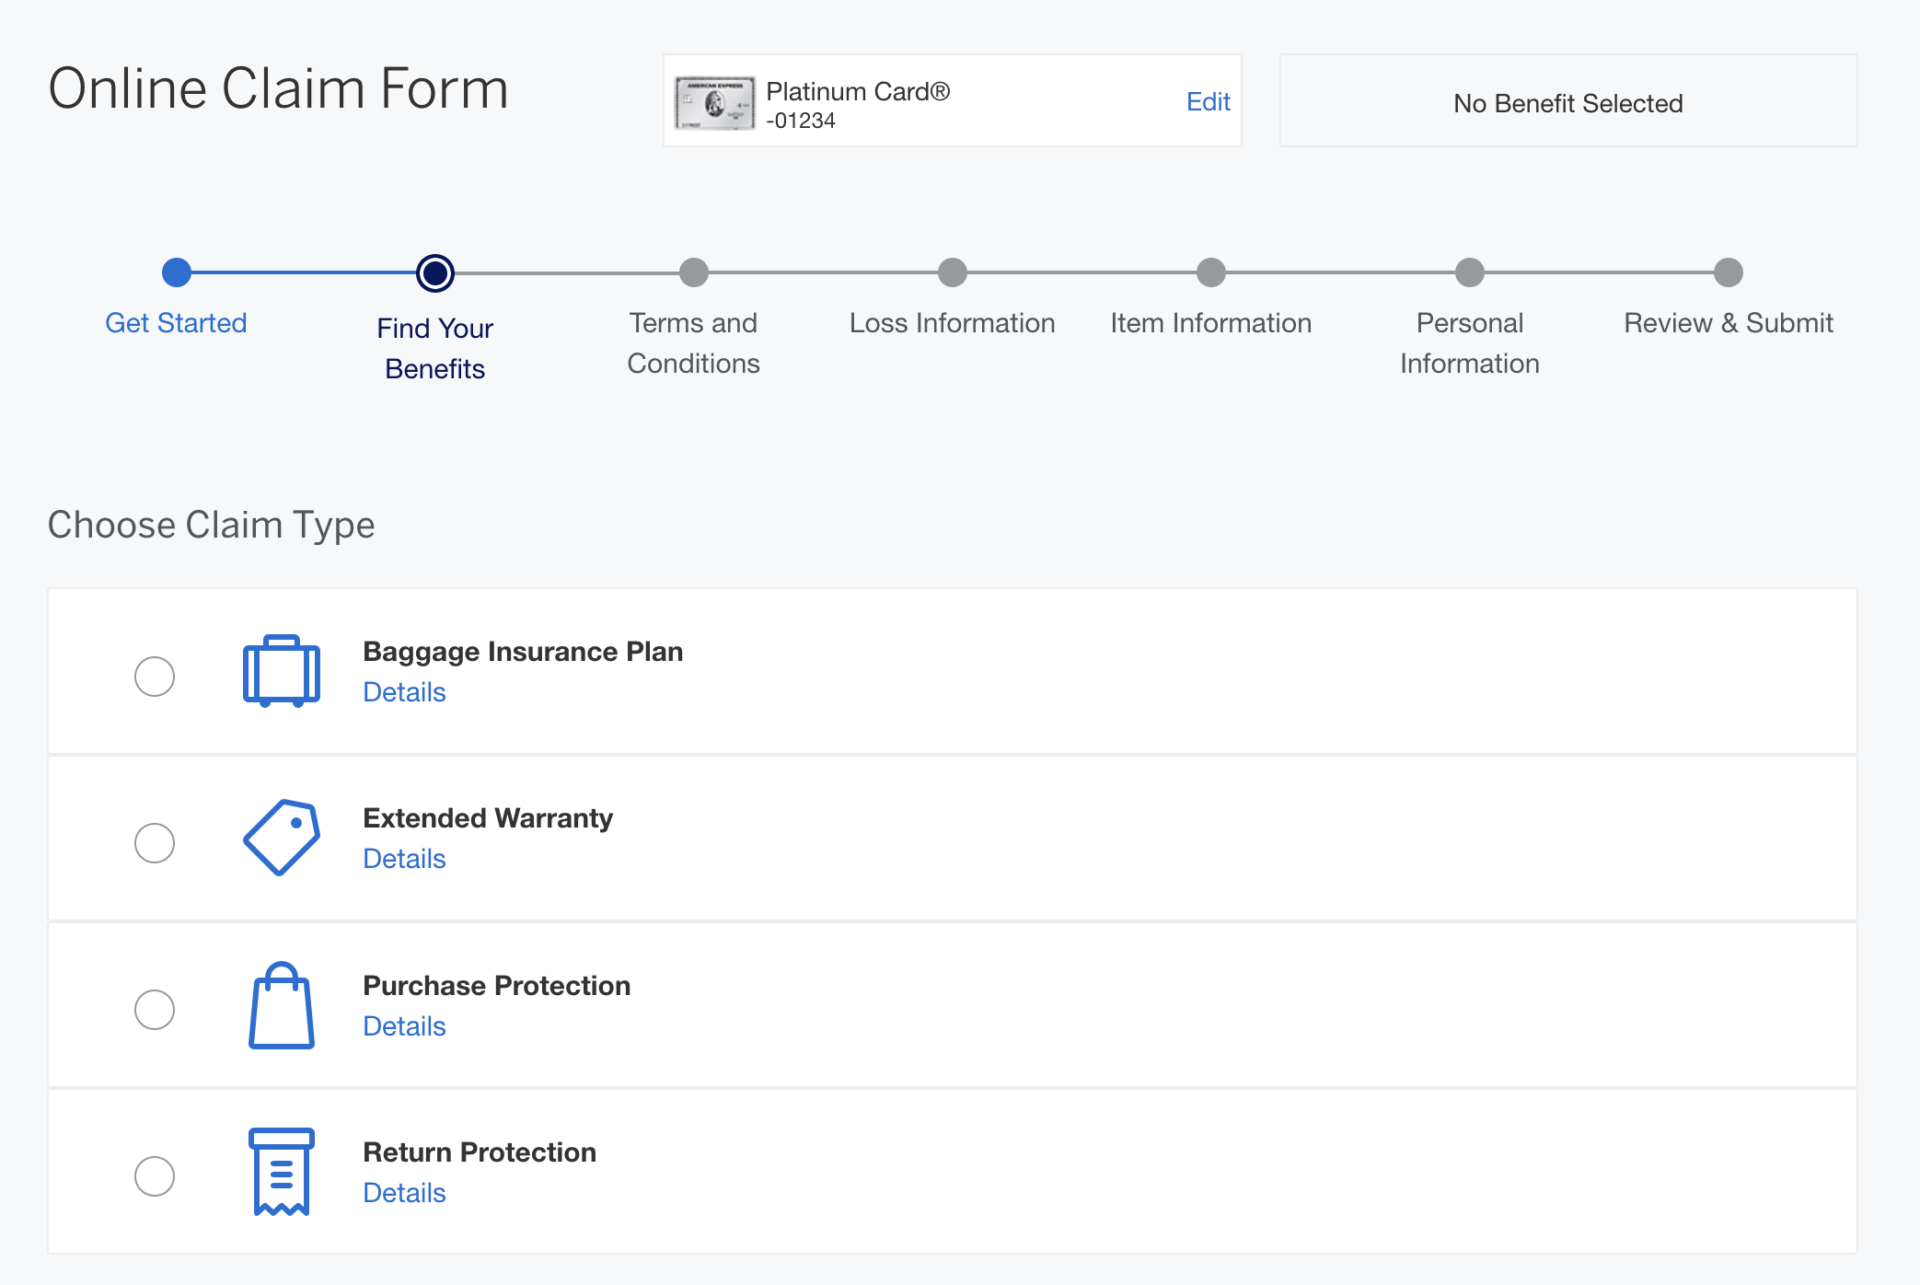Click the Get Started progress dot
The image size is (1920, 1285).
pos(176,272)
